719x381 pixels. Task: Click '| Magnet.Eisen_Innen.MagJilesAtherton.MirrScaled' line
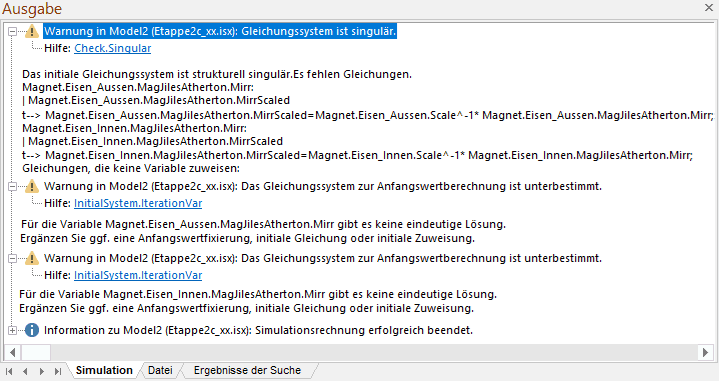click(x=153, y=141)
